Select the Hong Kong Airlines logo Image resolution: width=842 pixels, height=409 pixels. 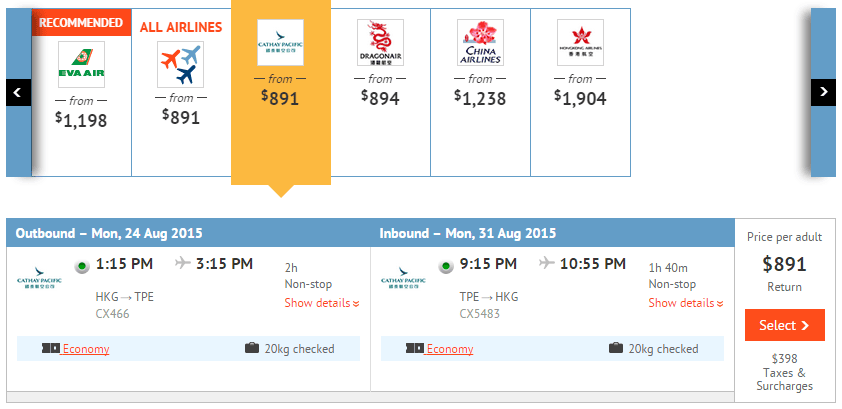pyautogui.click(x=580, y=43)
